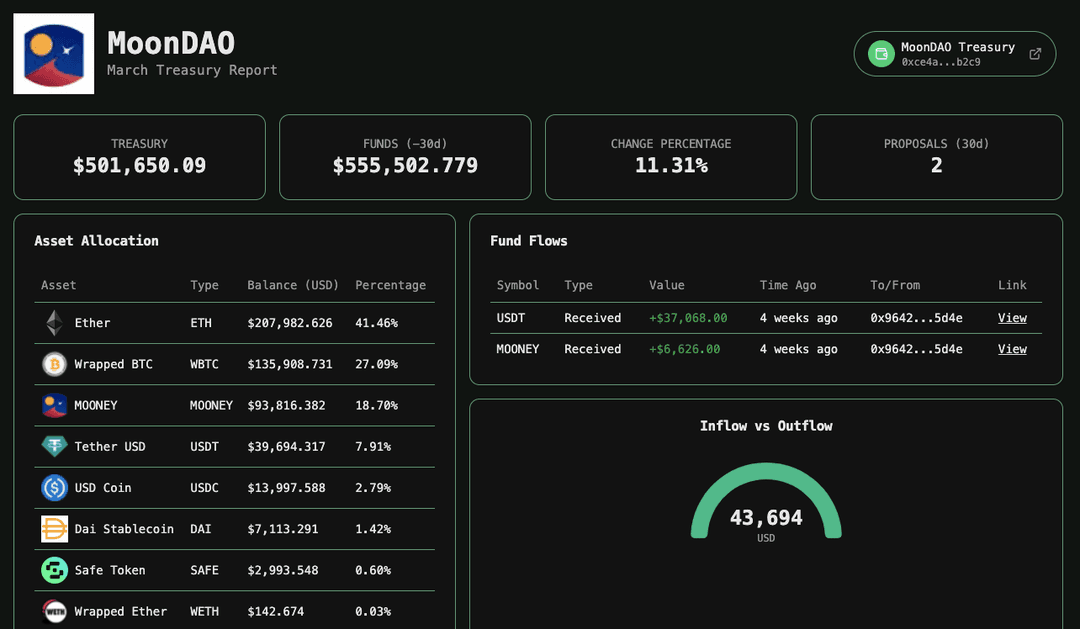
Task: Click the 27.09% Wrapped BTC percentage
Action: point(377,364)
